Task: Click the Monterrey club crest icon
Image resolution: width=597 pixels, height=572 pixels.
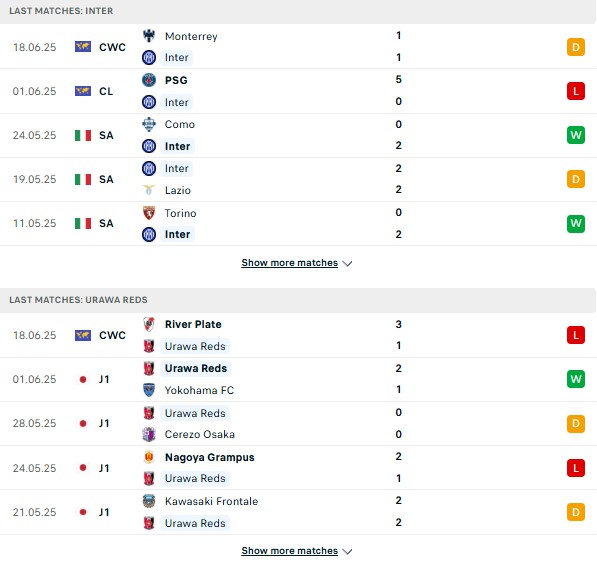Action: coord(149,36)
